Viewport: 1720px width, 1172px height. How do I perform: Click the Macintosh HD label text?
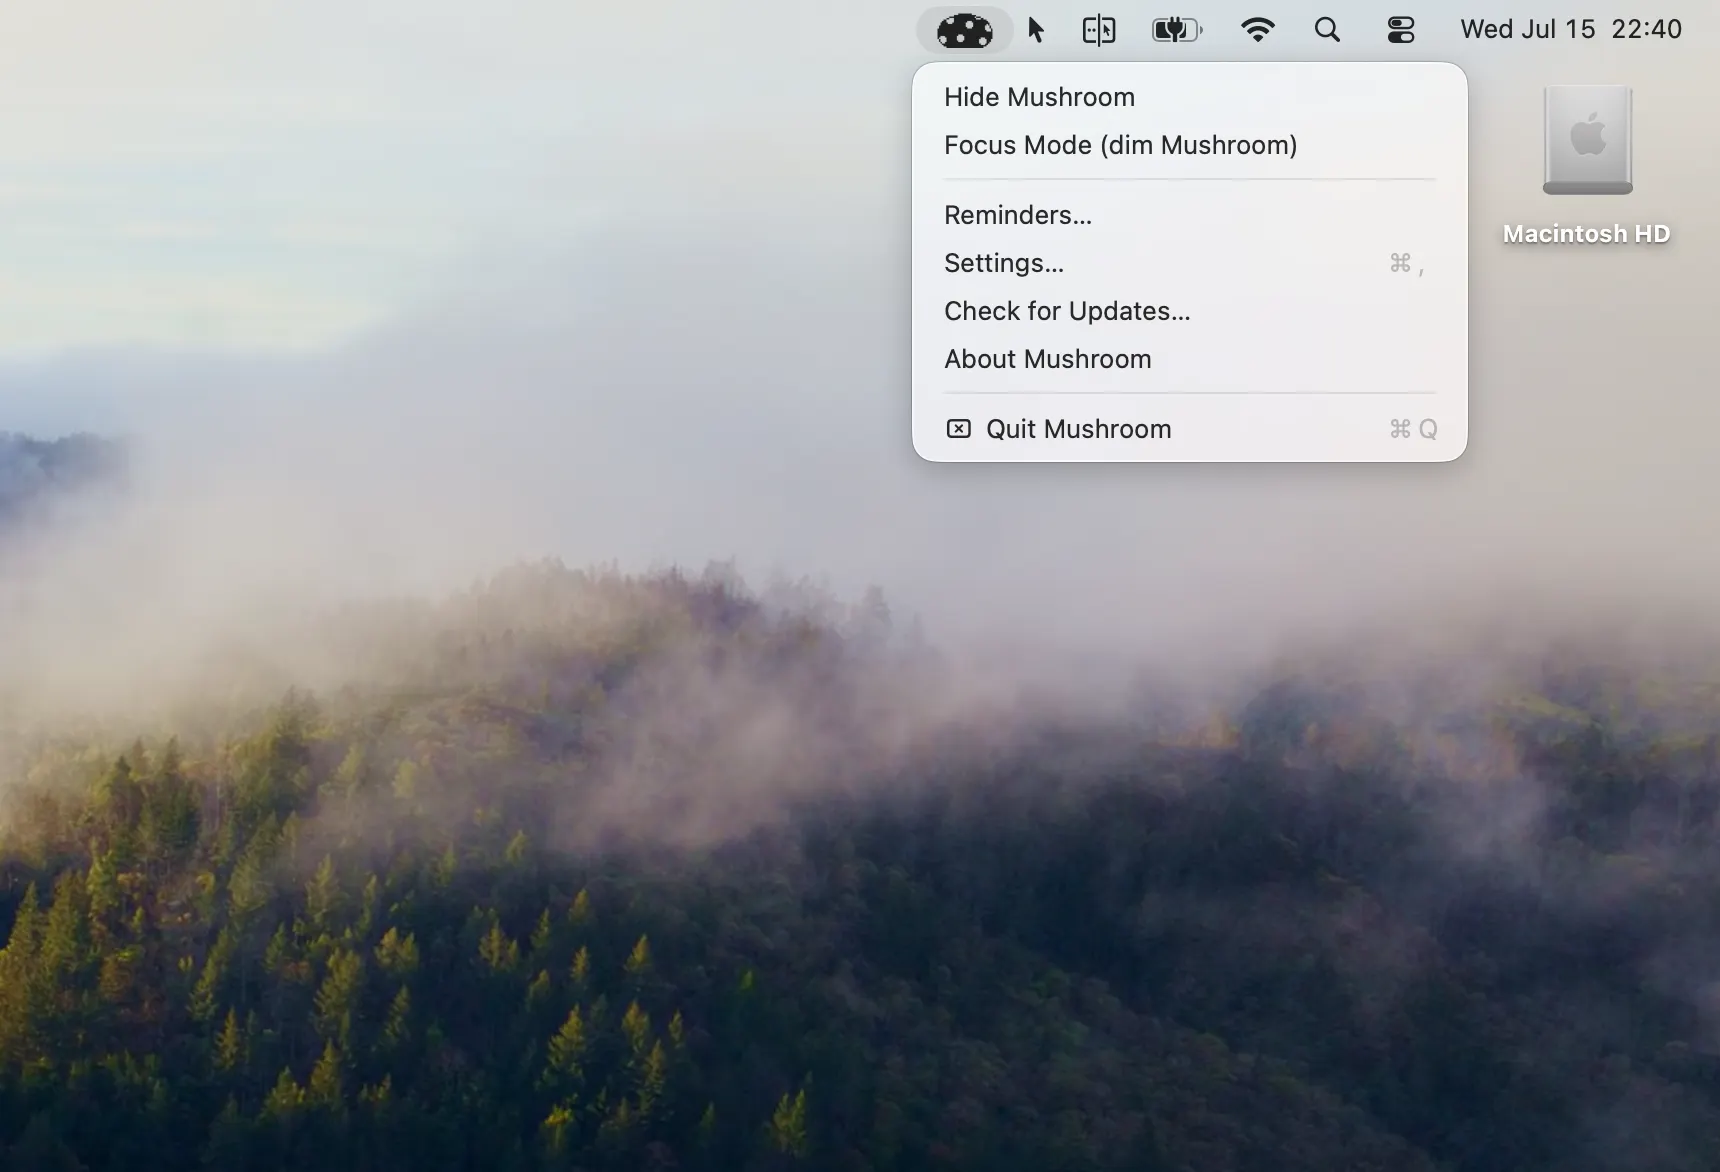pos(1586,234)
